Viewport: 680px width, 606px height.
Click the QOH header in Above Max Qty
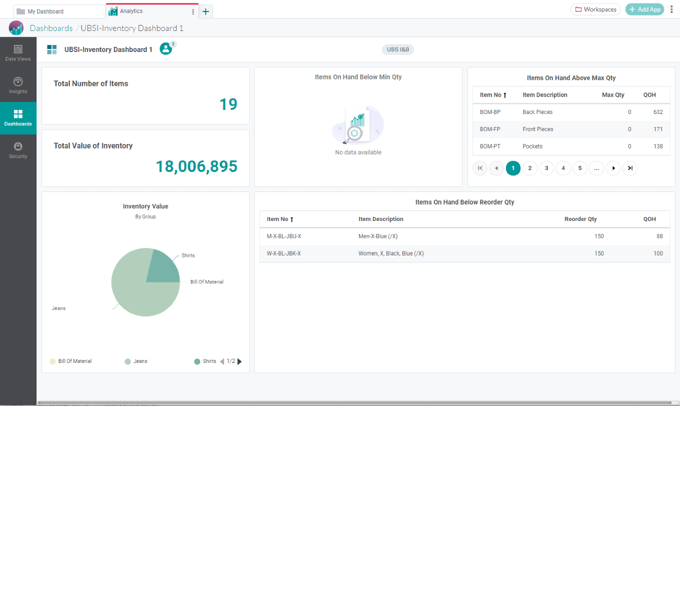649,95
